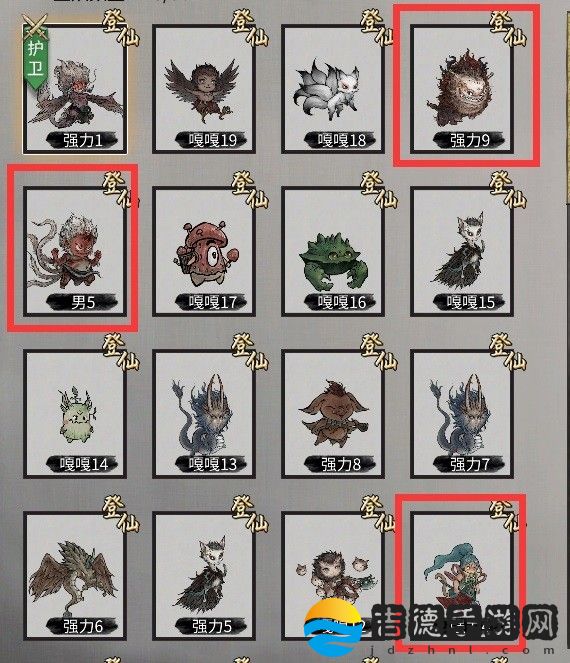The image size is (570, 663).
Task: Choose the cloaked cat card 强力5
Action: click(204, 576)
